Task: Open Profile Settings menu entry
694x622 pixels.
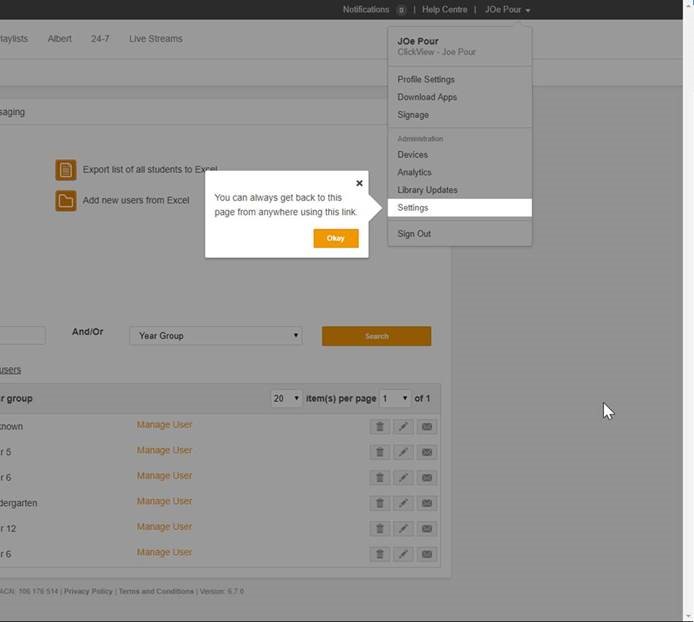Action: tap(426, 80)
